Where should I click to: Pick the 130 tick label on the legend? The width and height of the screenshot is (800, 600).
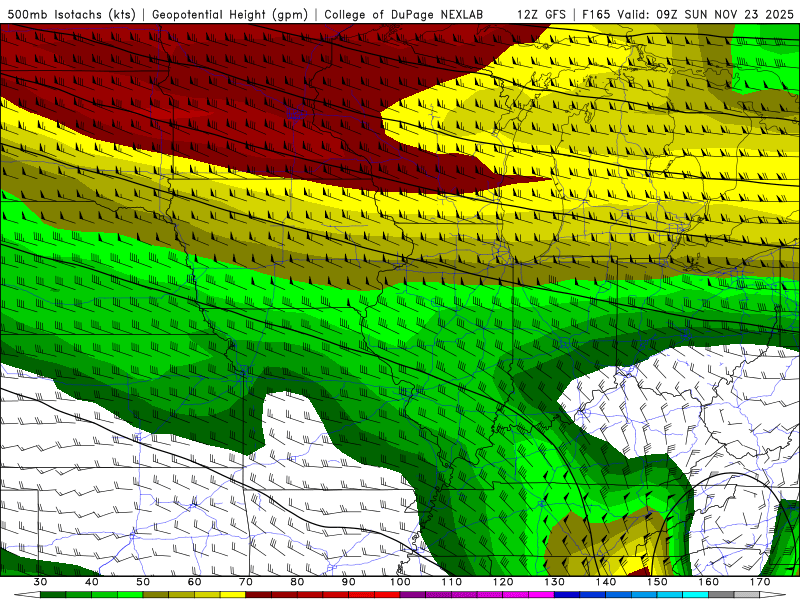click(555, 582)
